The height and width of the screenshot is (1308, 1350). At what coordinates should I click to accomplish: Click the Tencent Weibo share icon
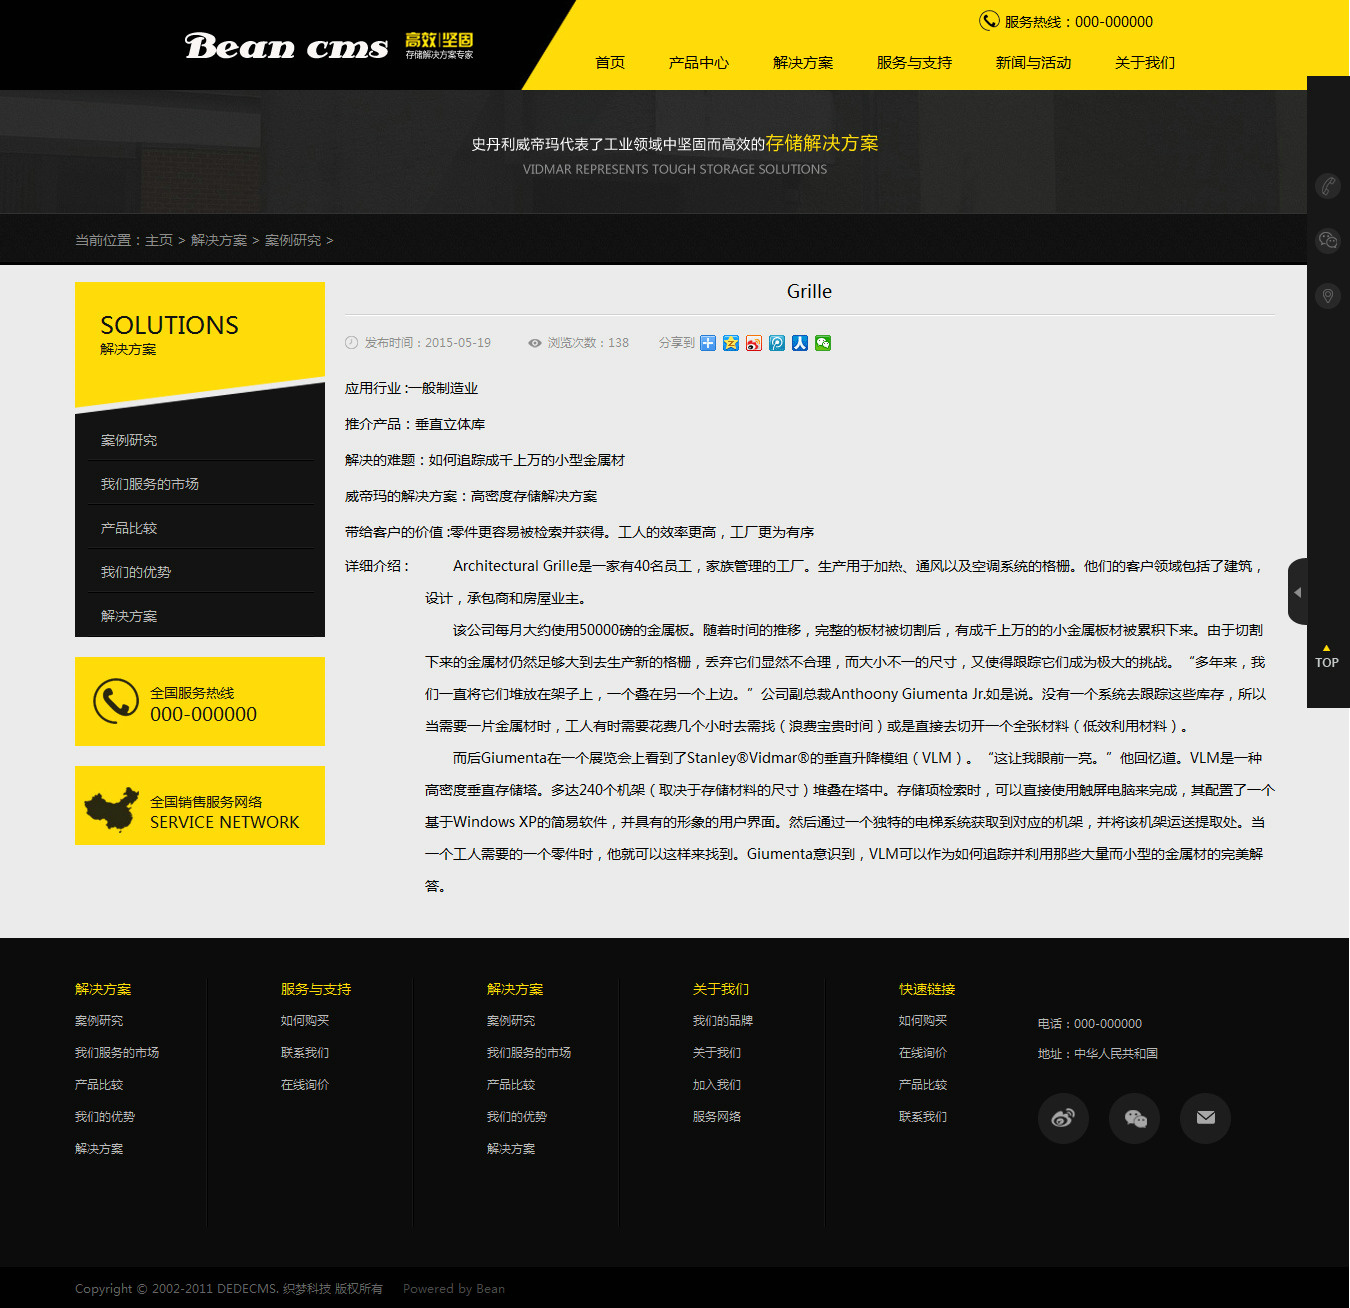coord(777,343)
